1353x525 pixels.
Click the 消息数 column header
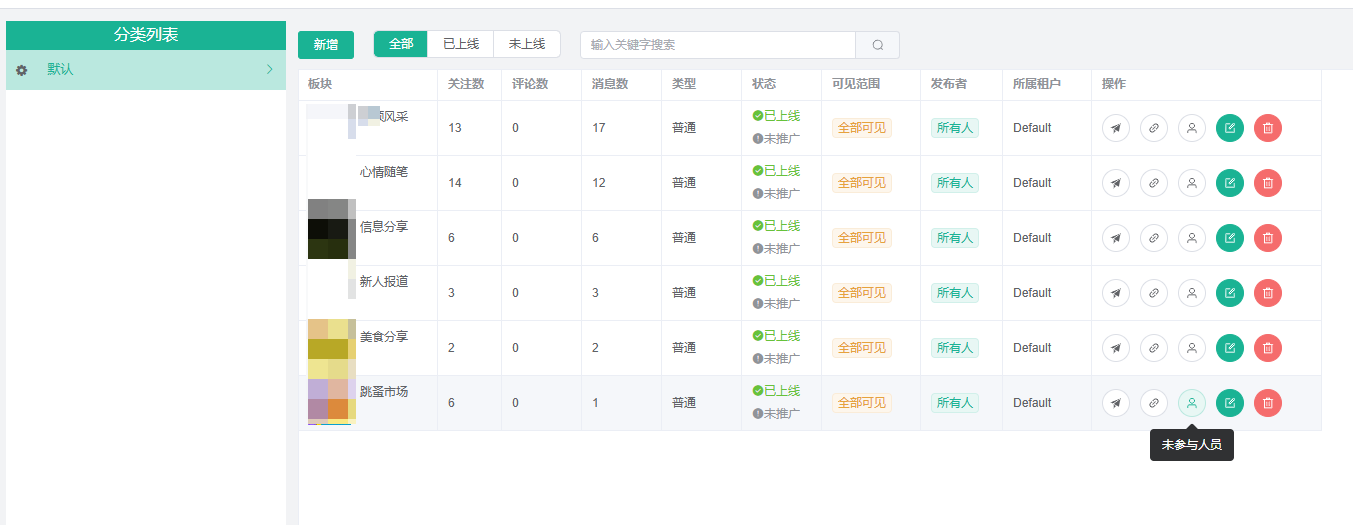pos(610,84)
